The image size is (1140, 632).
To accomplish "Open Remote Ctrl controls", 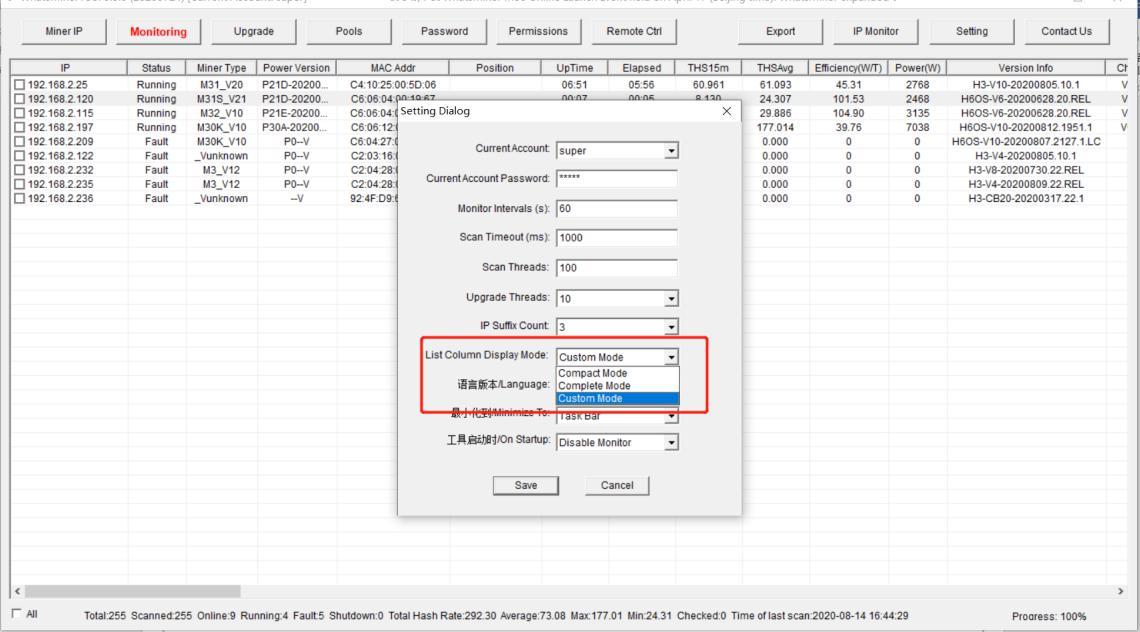I will 634,31.
